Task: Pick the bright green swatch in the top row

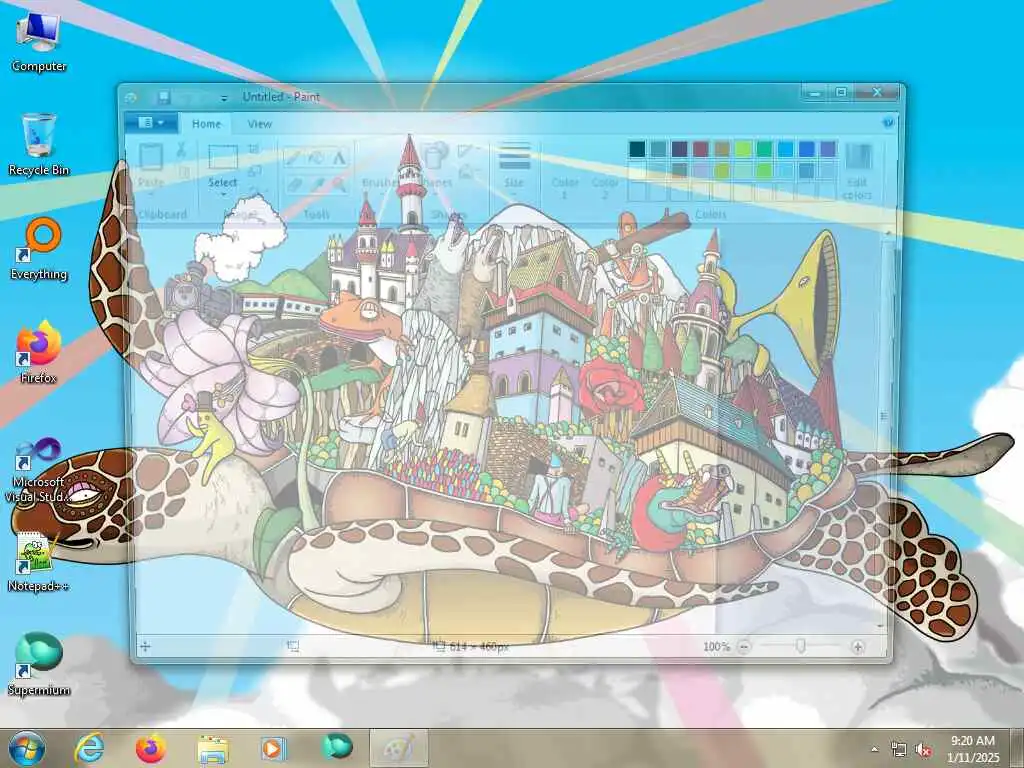Action: (743, 149)
